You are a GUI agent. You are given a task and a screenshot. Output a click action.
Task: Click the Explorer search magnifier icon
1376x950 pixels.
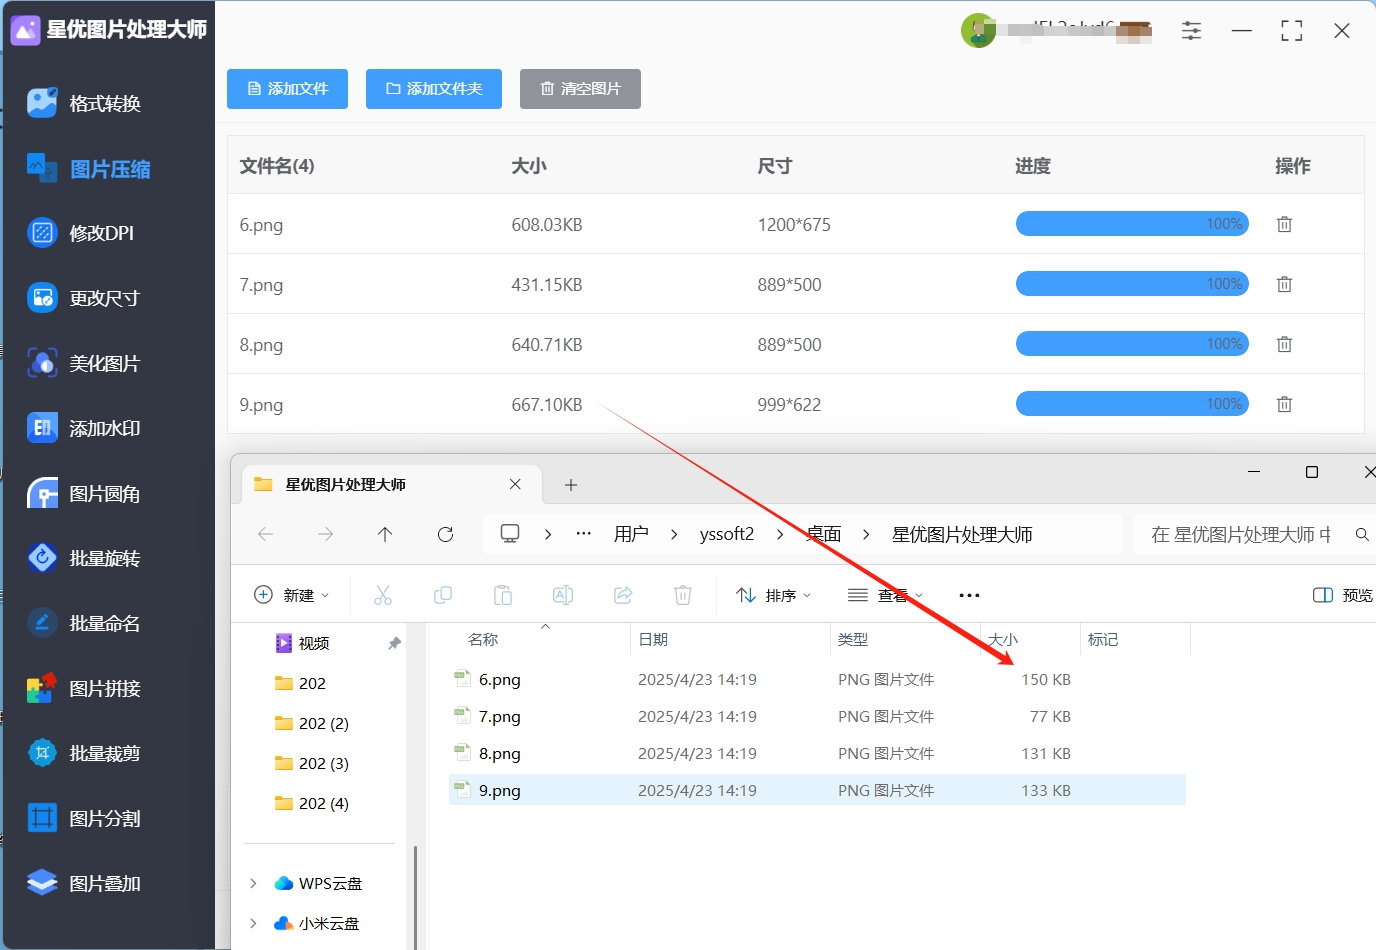click(1362, 535)
